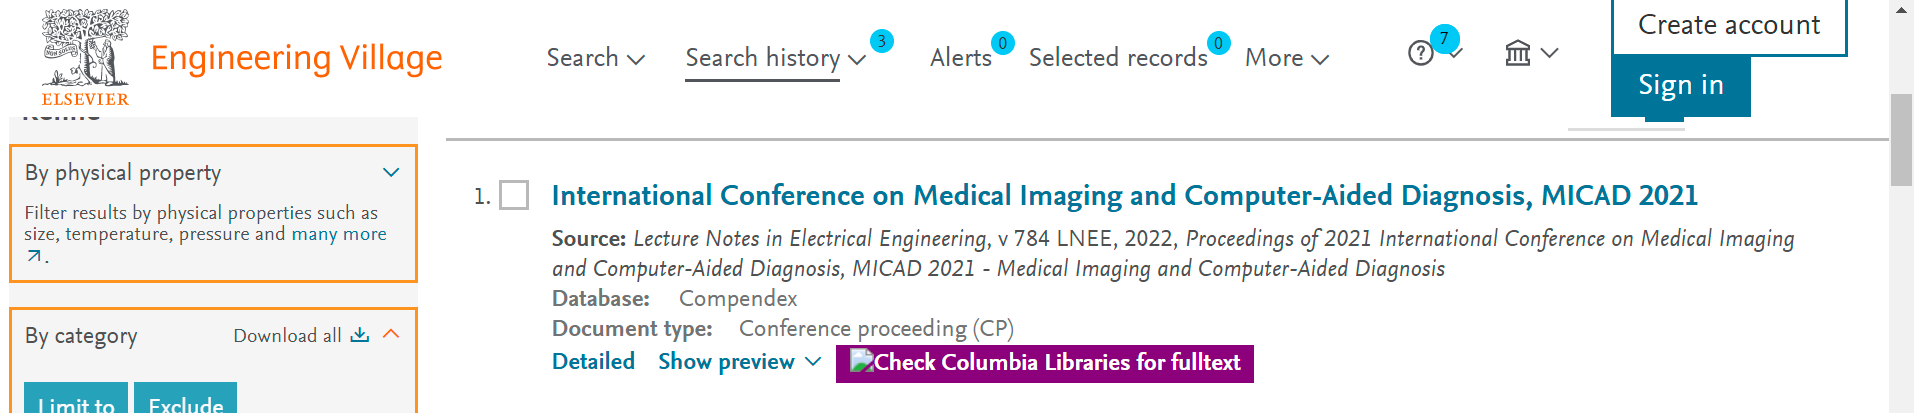This screenshot has height=413, width=1914.
Task: Open the Search dropdown menu
Action: (x=595, y=58)
